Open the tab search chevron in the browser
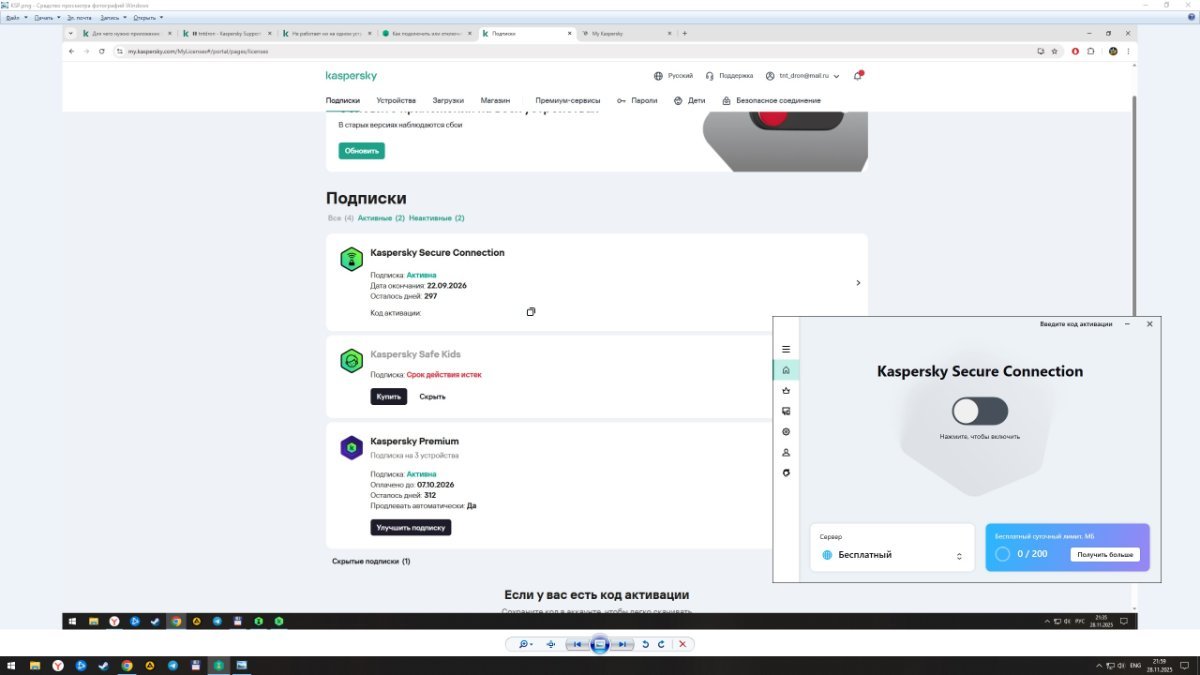Screen dimensions: 1200x675 [70, 33]
